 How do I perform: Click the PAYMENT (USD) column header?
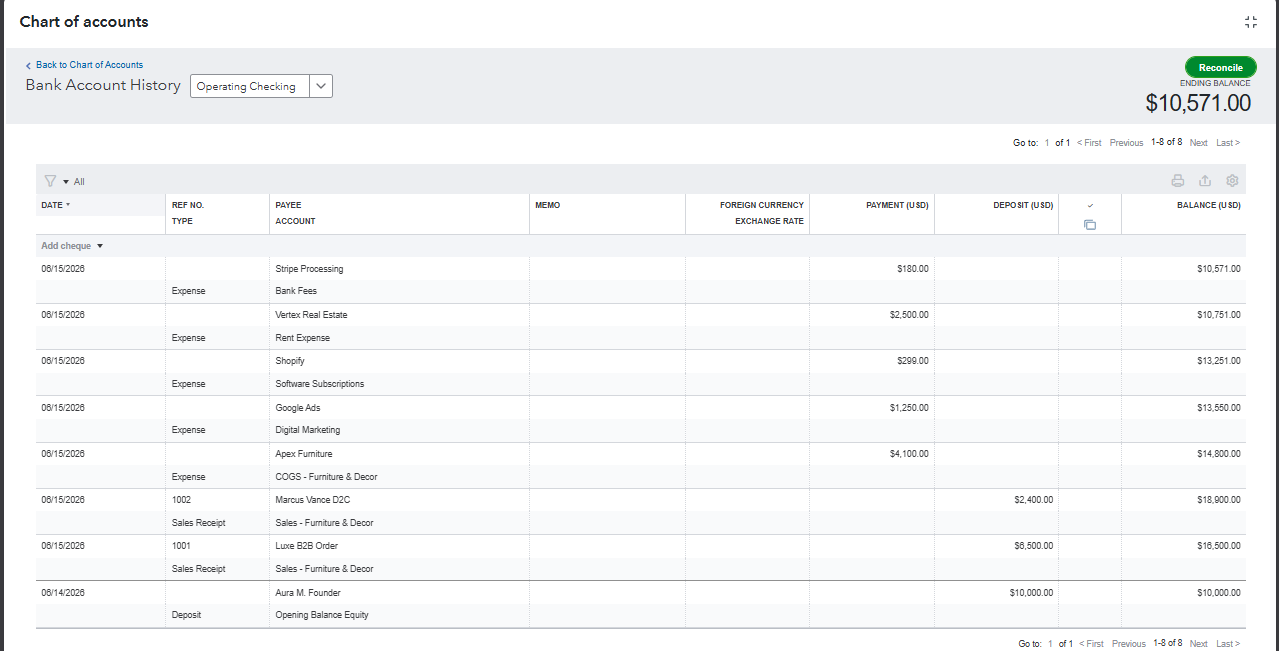pyautogui.click(x=897, y=205)
